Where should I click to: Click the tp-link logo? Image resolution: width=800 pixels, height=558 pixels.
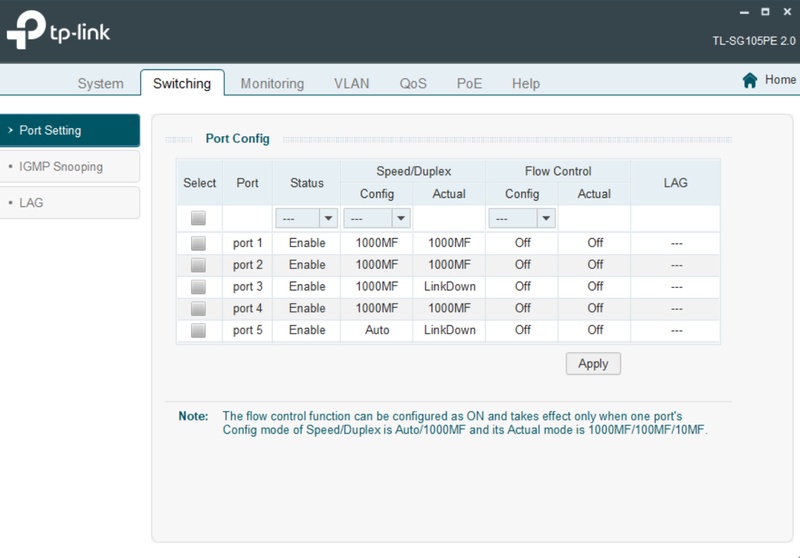[x=58, y=32]
